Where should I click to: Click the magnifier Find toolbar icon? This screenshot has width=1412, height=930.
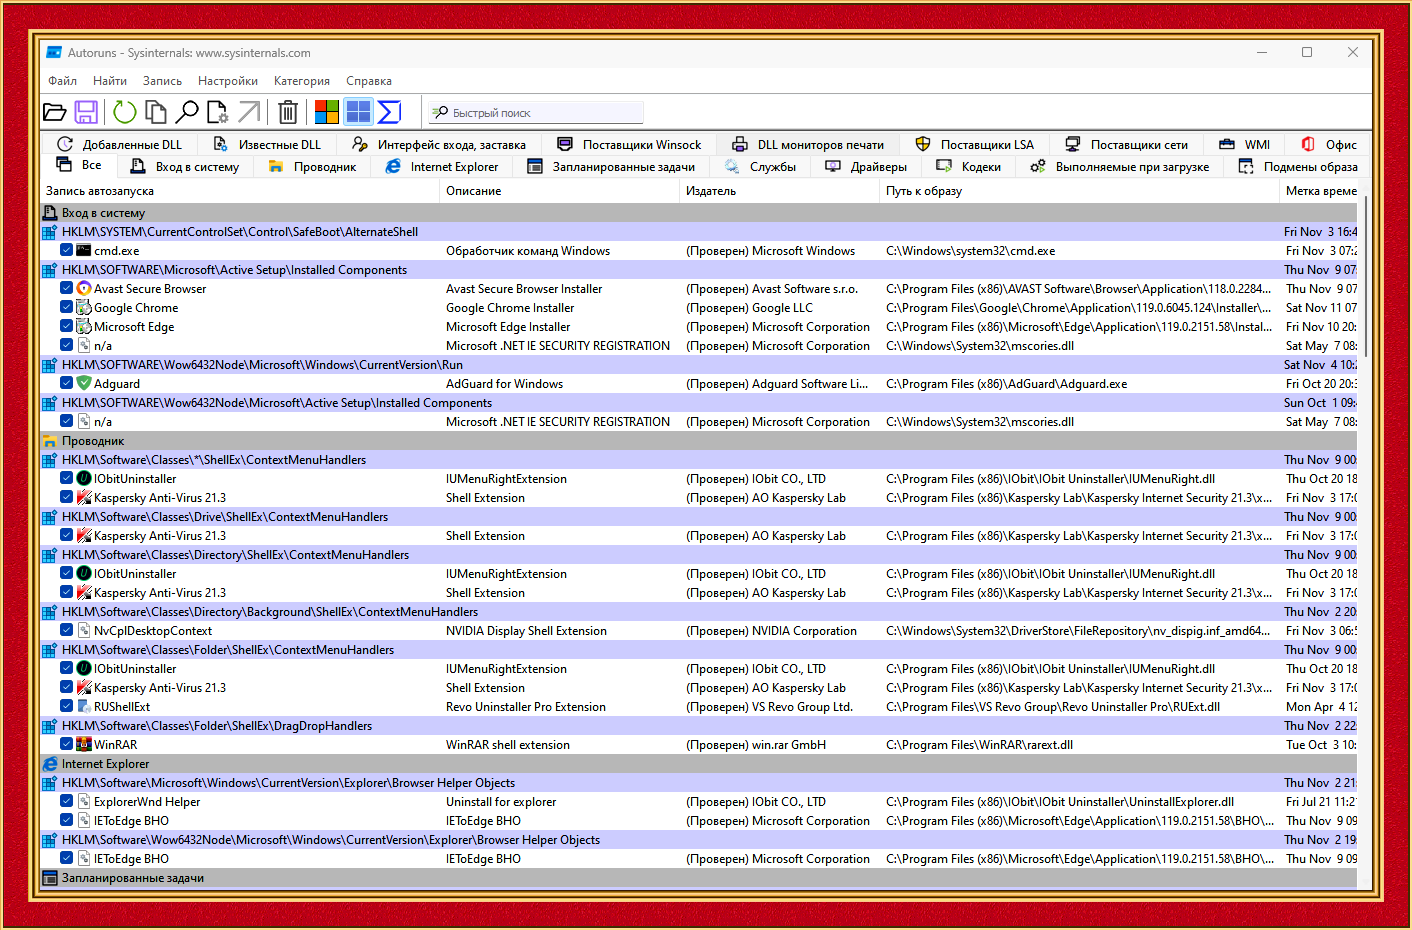tap(187, 112)
